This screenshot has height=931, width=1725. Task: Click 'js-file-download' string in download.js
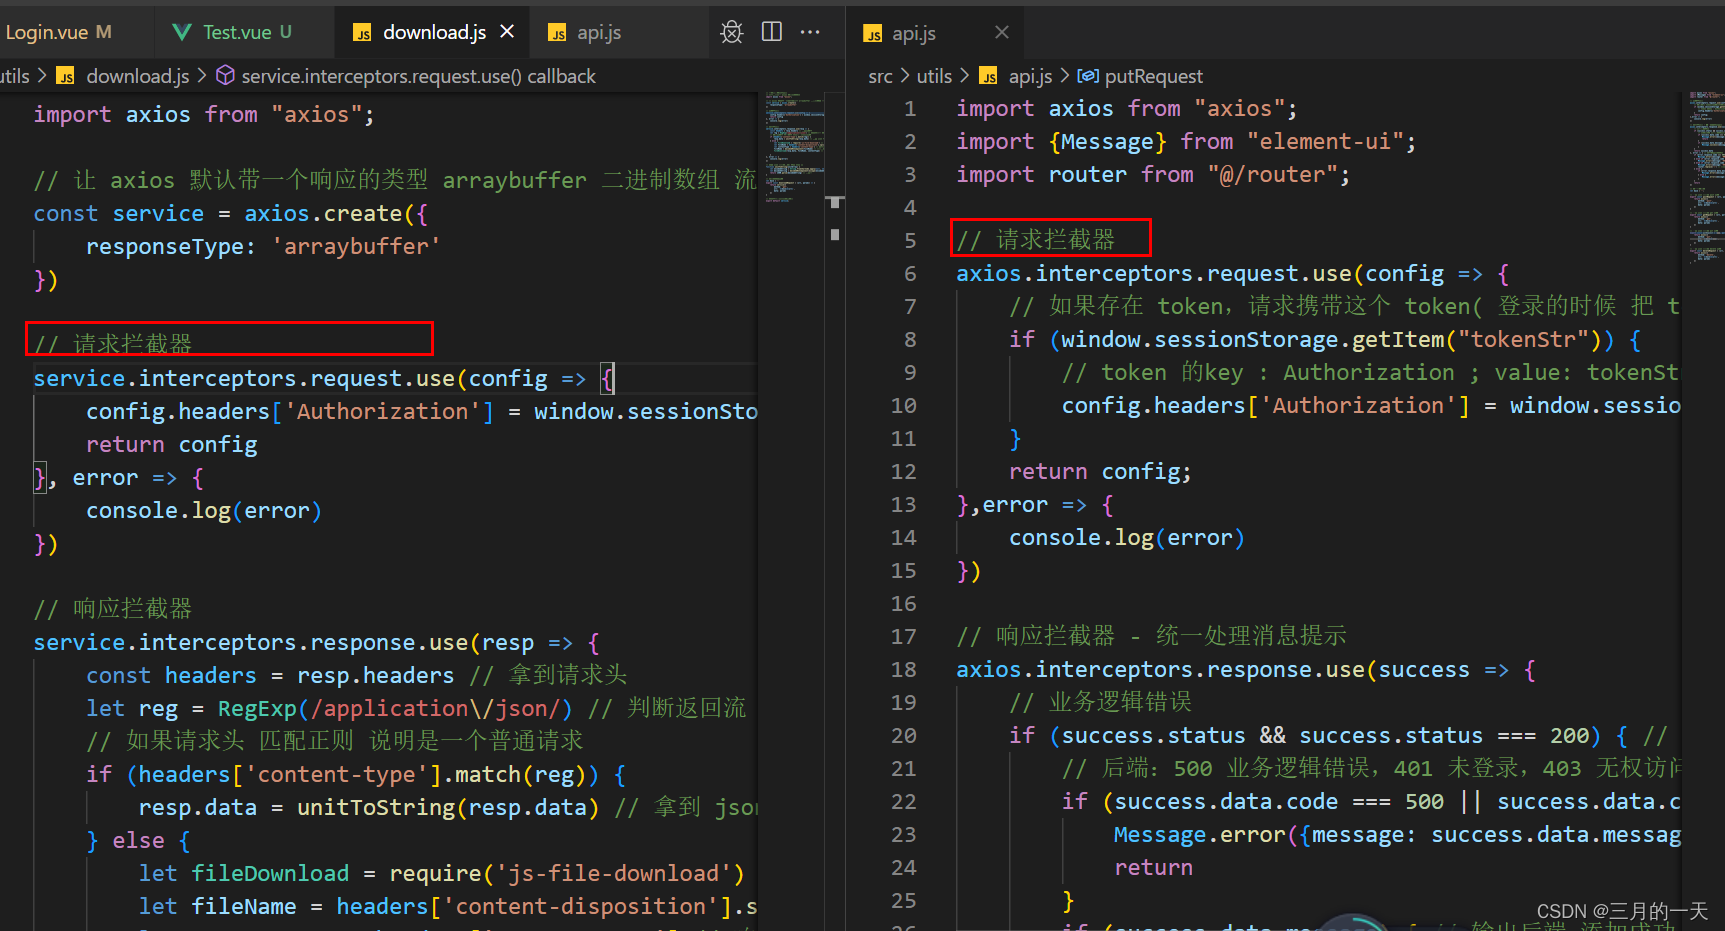click(x=614, y=873)
